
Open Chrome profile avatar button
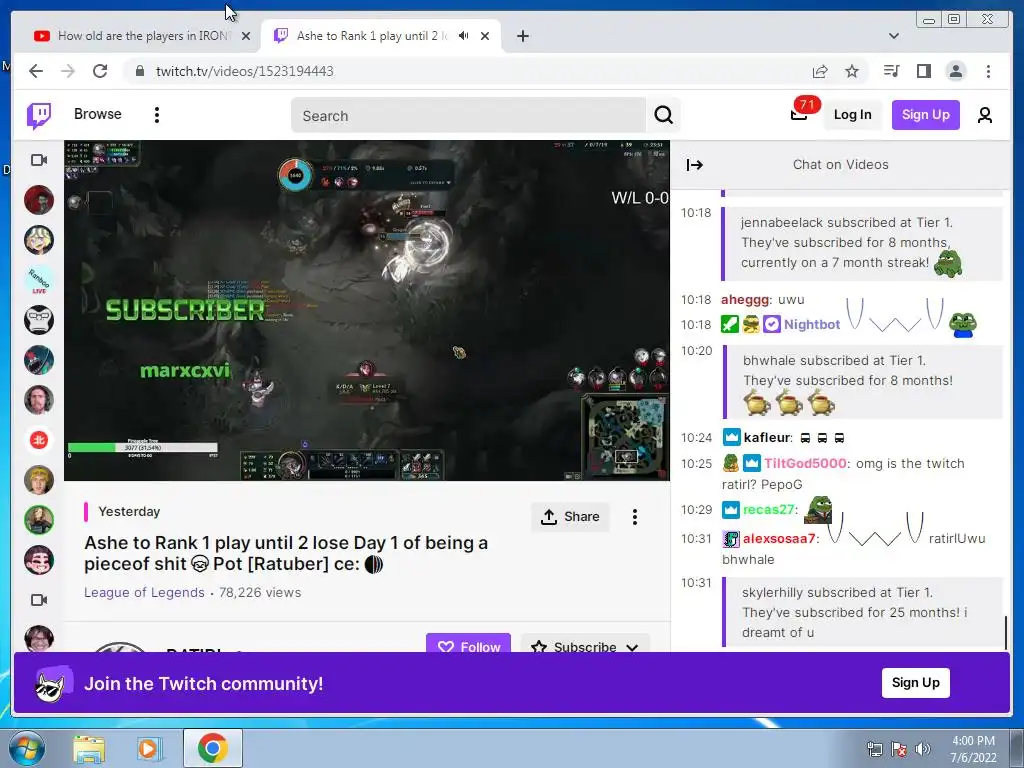click(955, 71)
